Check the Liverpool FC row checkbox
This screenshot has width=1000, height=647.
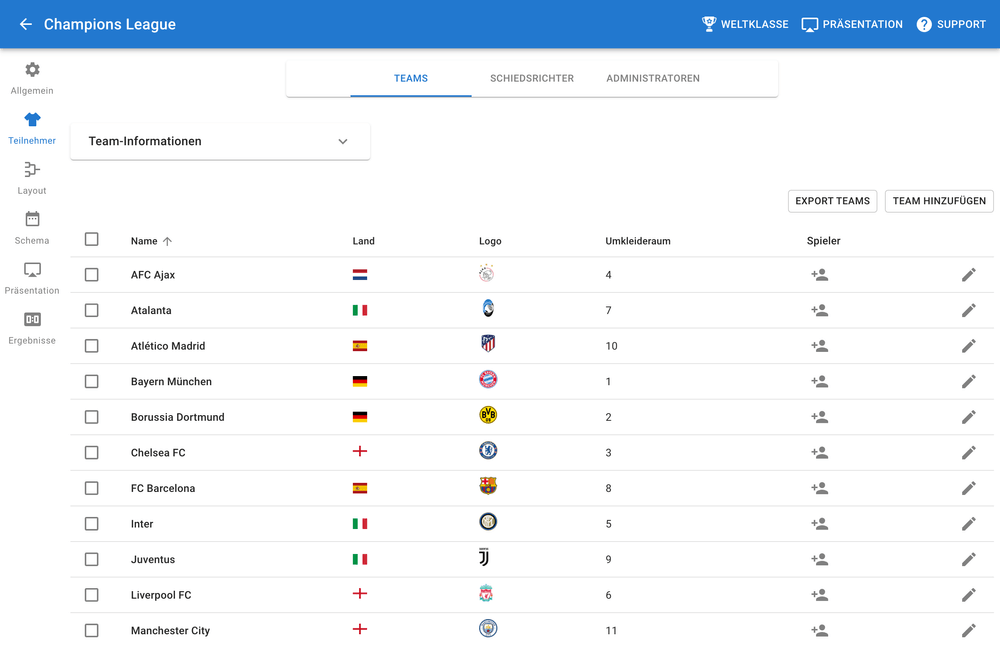(x=92, y=595)
